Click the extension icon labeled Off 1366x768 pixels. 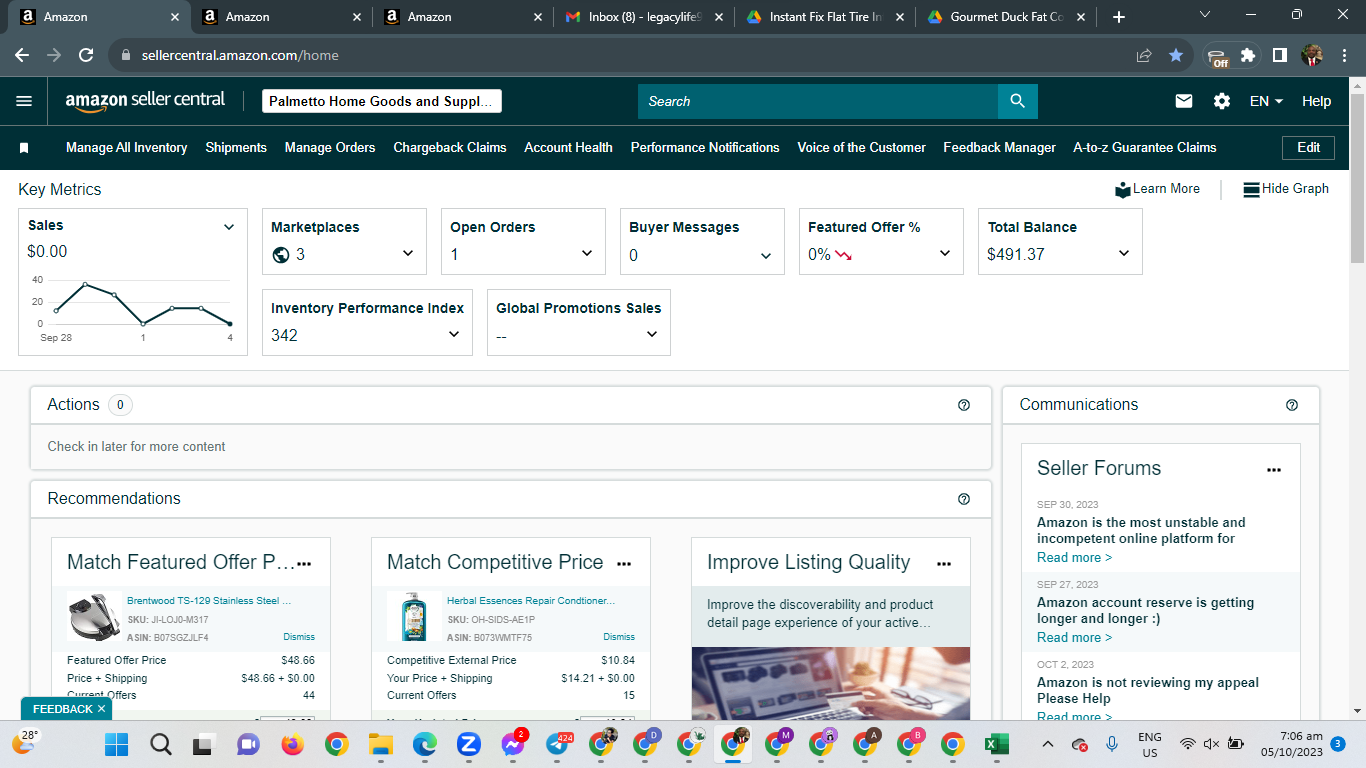[1217, 56]
